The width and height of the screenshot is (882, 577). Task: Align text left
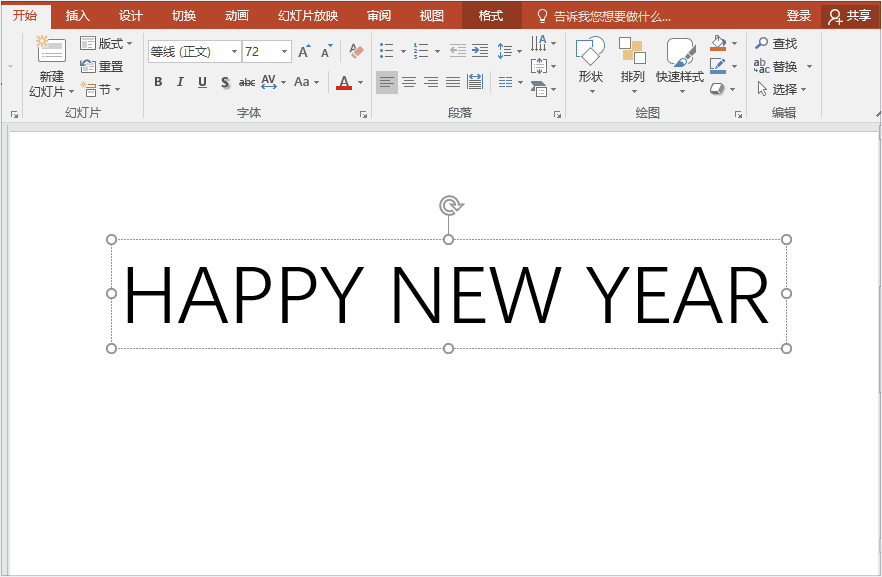[386, 82]
